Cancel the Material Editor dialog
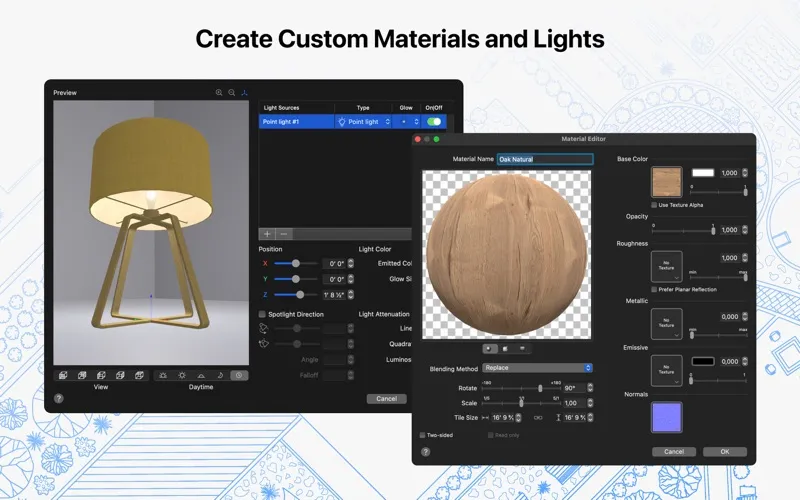Screen dimensions: 800x500 tap(673, 451)
